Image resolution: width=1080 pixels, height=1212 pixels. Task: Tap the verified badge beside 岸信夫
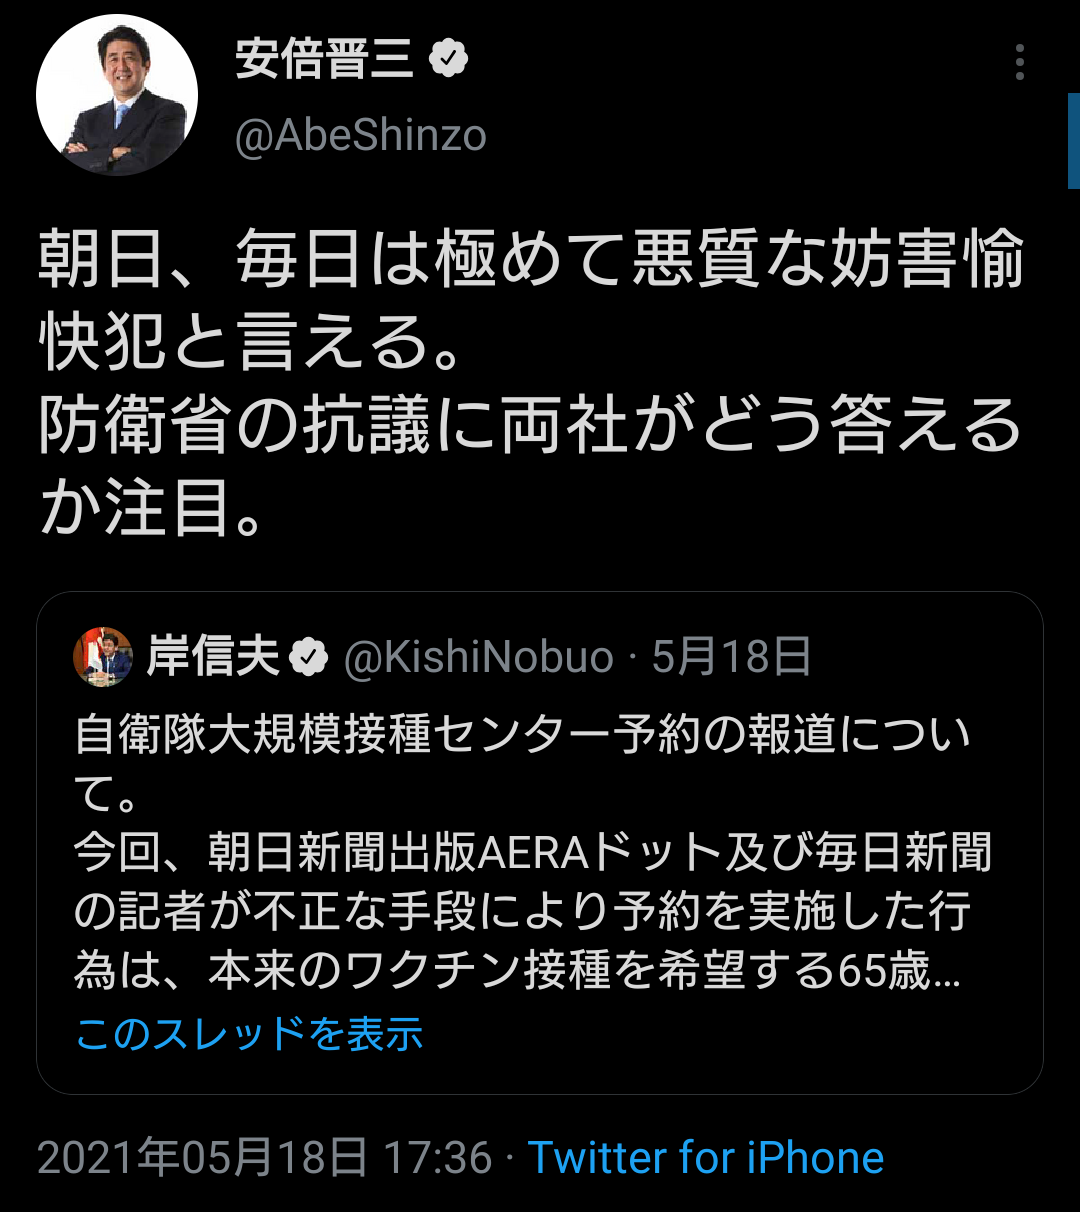(309, 658)
